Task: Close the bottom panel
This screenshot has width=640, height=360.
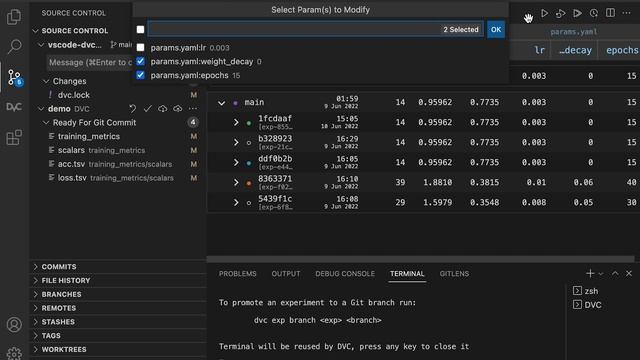Action: (x=629, y=273)
